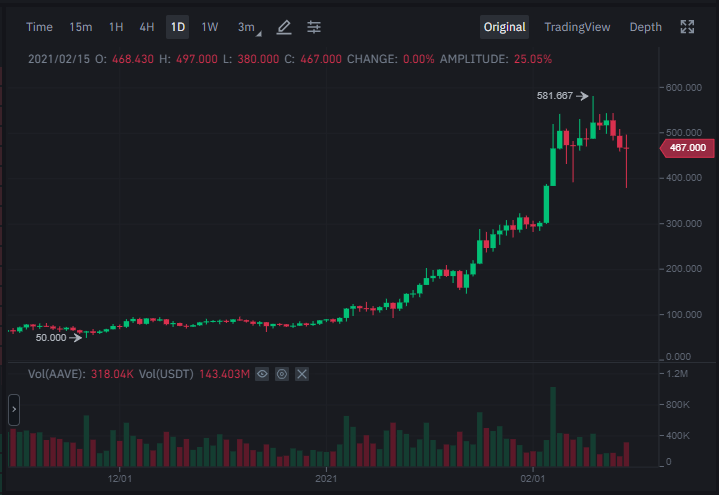The height and width of the screenshot is (495, 719).
Task: Open the chart indicator settings icon
Action: point(314,27)
